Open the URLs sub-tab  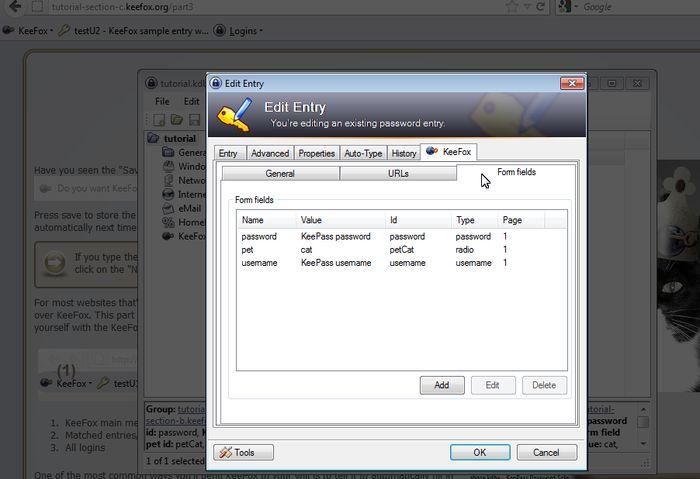click(398, 173)
